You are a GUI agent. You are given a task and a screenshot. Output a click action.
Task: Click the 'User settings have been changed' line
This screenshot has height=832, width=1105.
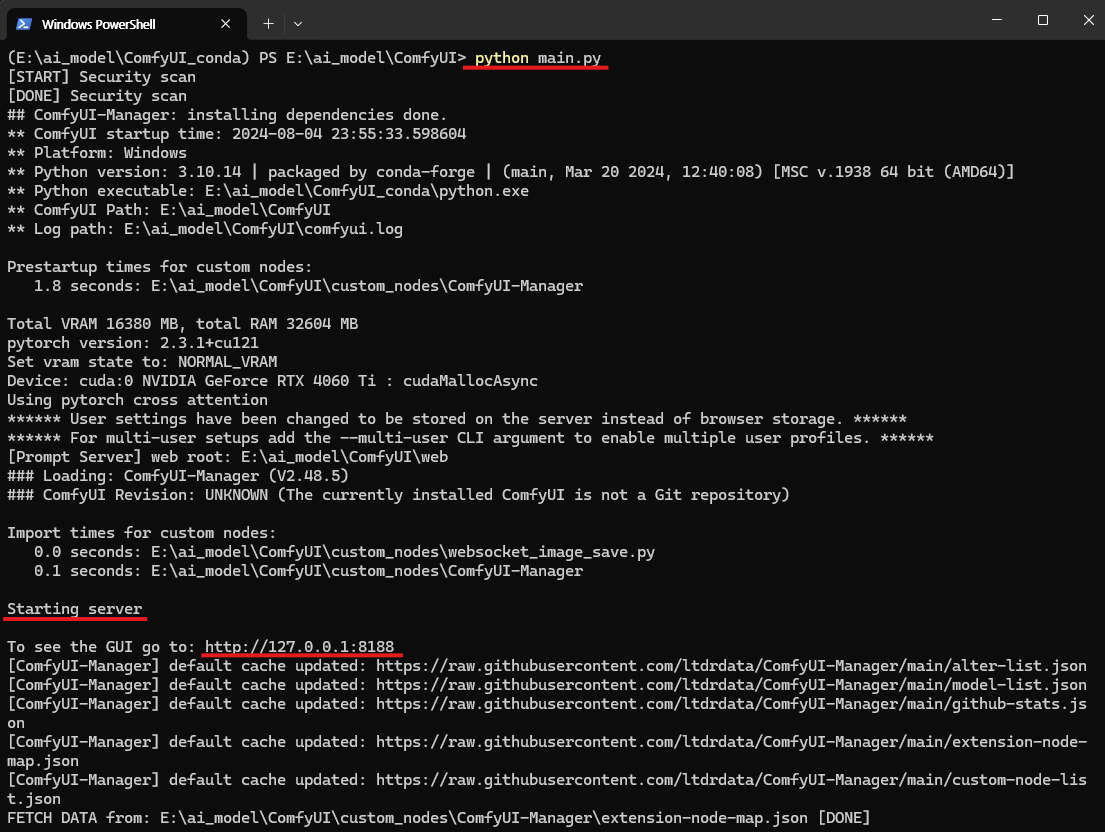[457, 419]
